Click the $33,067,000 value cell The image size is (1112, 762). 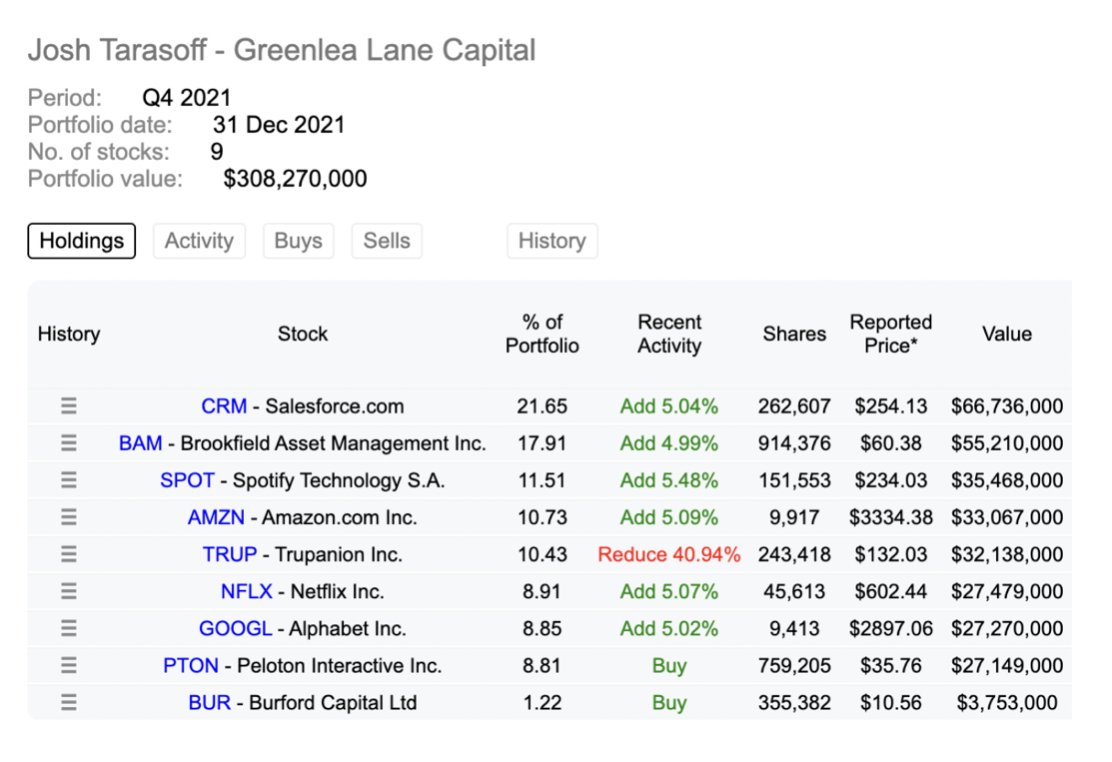[x=1007, y=517]
